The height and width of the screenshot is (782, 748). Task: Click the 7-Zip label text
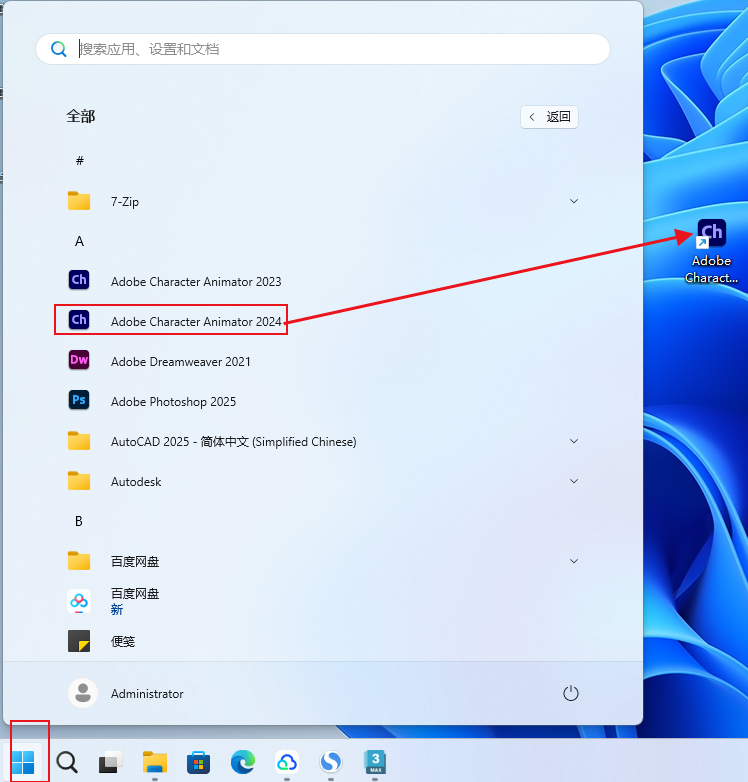[x=125, y=202]
